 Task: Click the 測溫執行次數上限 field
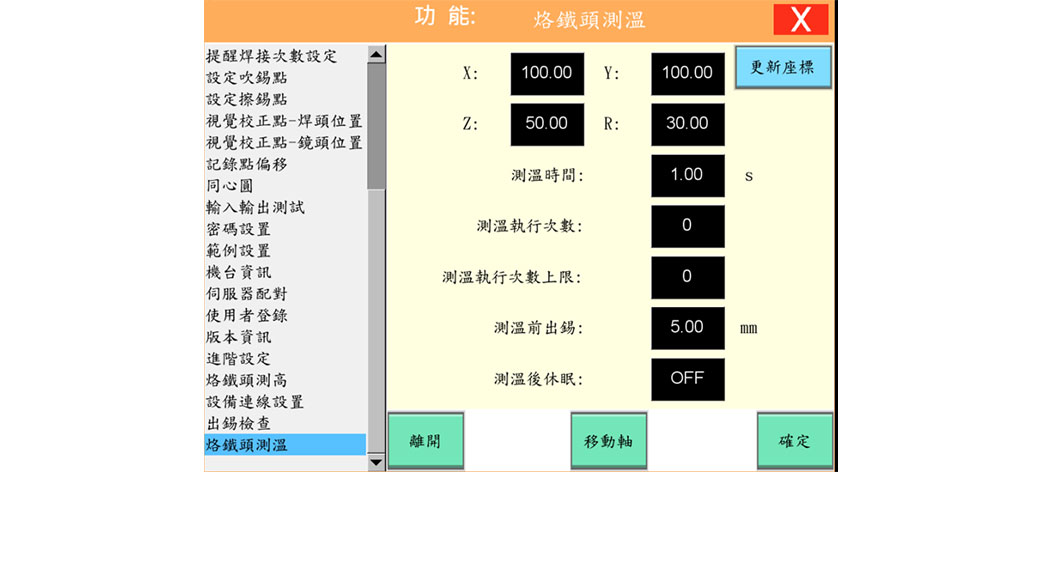tap(687, 277)
